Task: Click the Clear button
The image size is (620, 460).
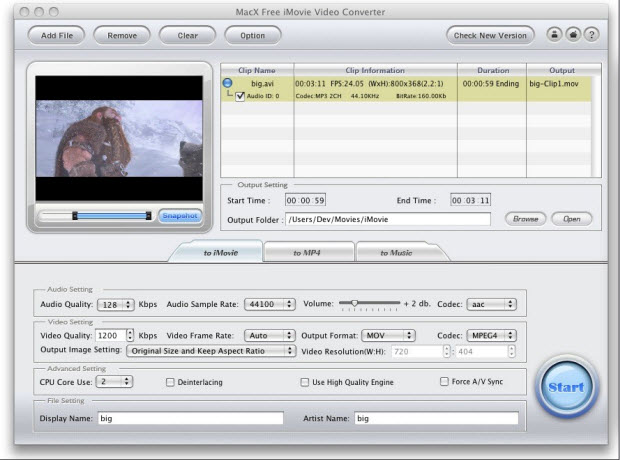Action: (187, 36)
